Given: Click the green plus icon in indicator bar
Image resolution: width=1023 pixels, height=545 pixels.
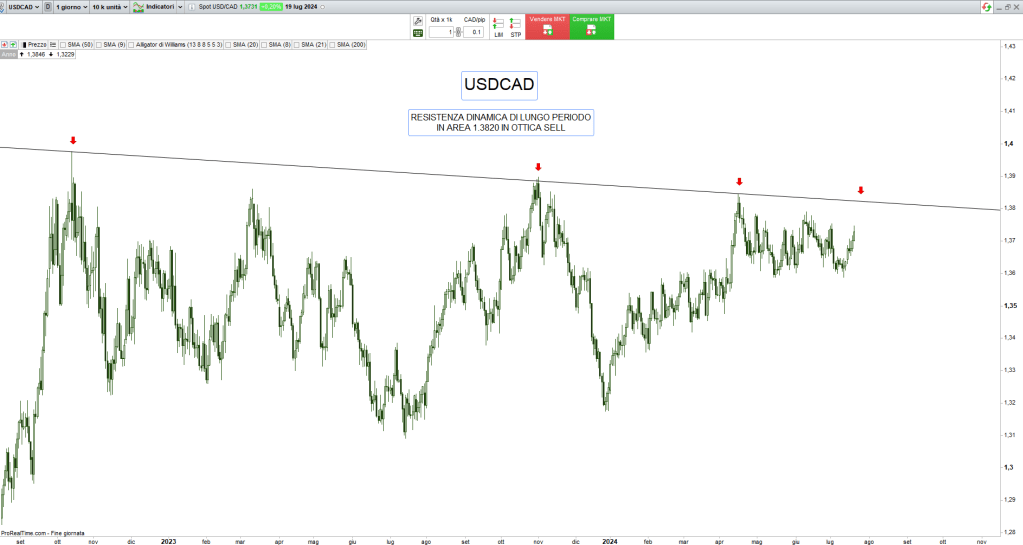Looking at the screenshot, I should pos(12,44).
